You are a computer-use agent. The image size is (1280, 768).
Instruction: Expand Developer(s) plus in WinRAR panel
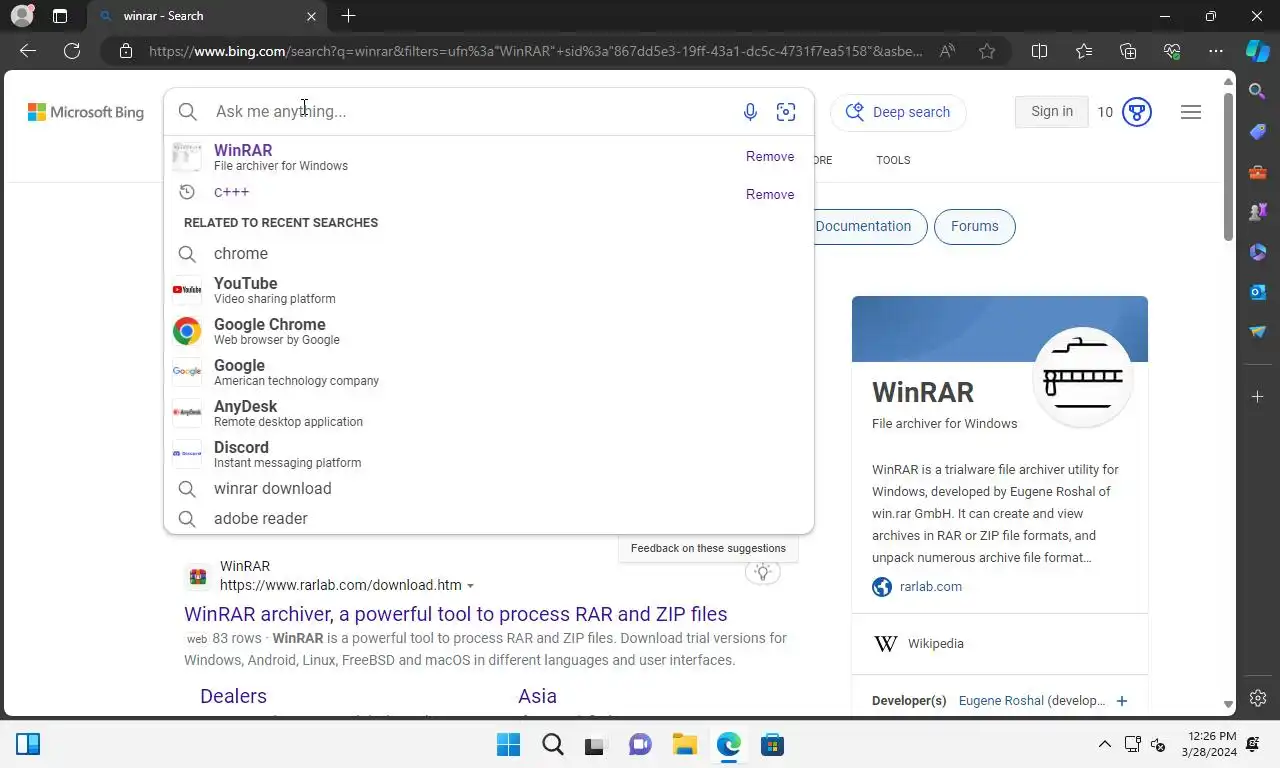pos(1122,701)
